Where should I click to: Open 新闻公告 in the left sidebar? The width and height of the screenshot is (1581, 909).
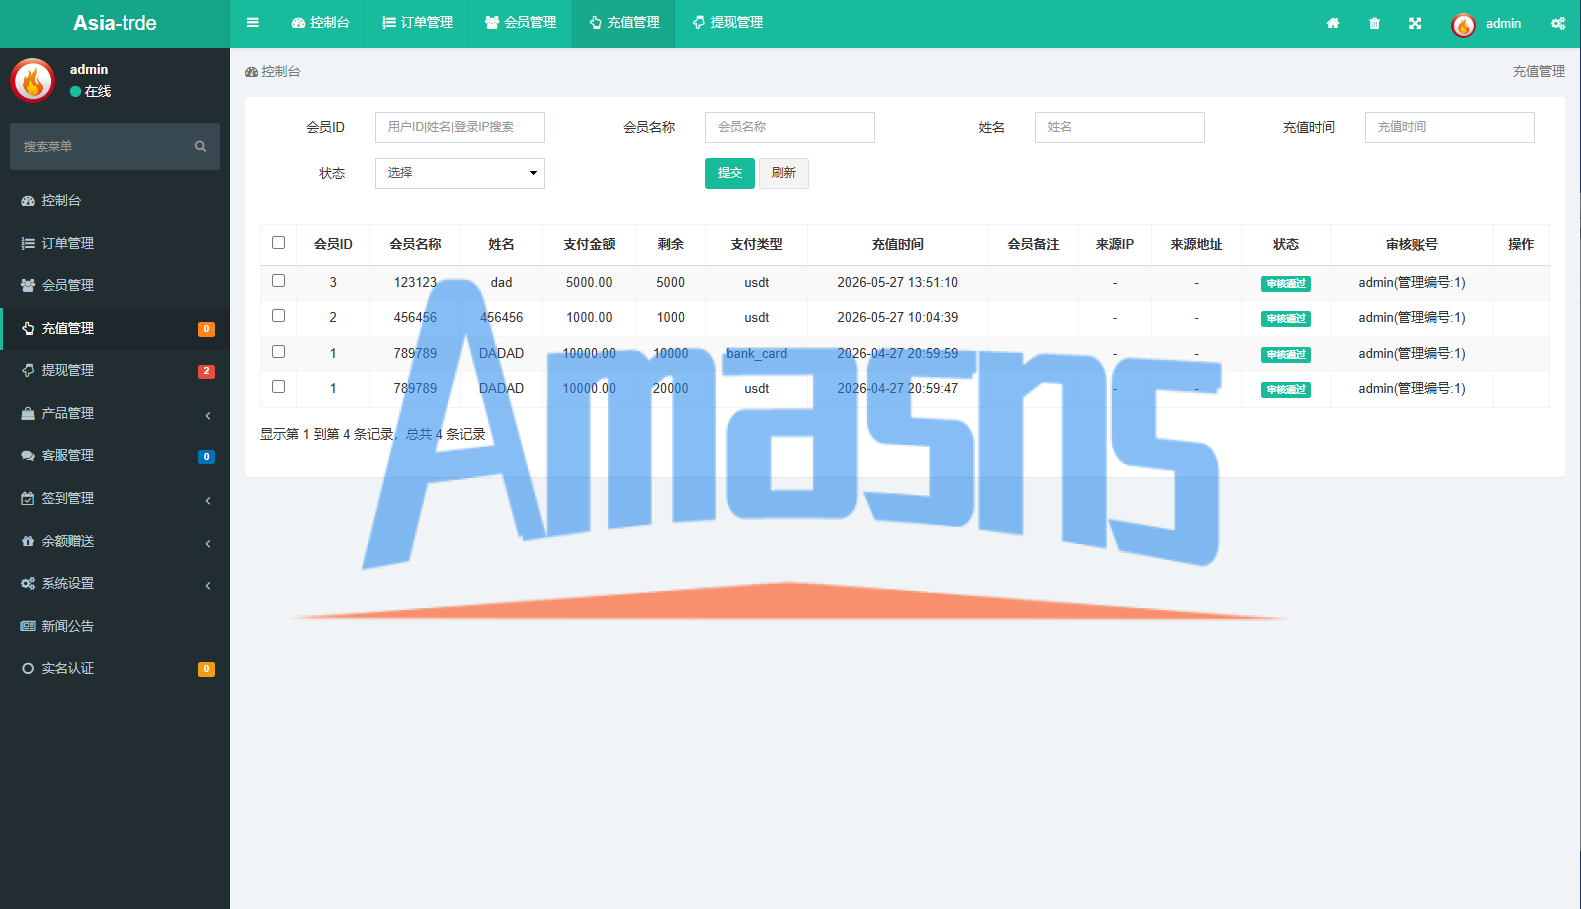pyautogui.click(x=115, y=626)
